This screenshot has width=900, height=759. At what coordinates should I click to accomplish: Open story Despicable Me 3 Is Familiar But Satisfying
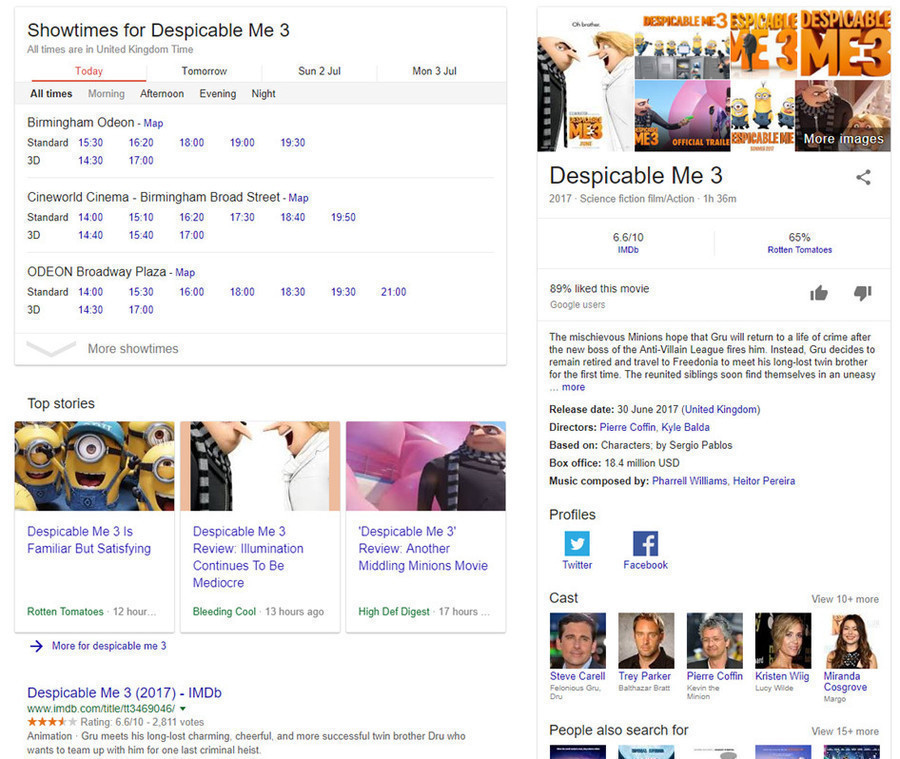pyautogui.click(x=89, y=540)
